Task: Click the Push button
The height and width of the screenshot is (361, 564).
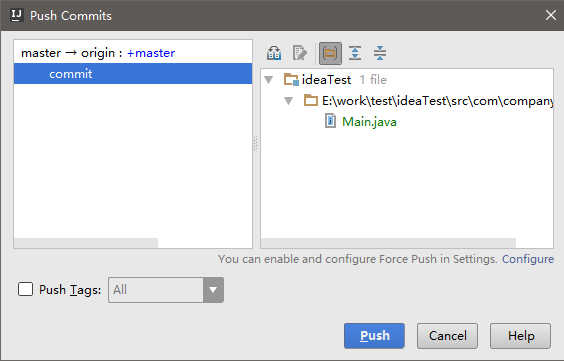Action: (x=374, y=336)
